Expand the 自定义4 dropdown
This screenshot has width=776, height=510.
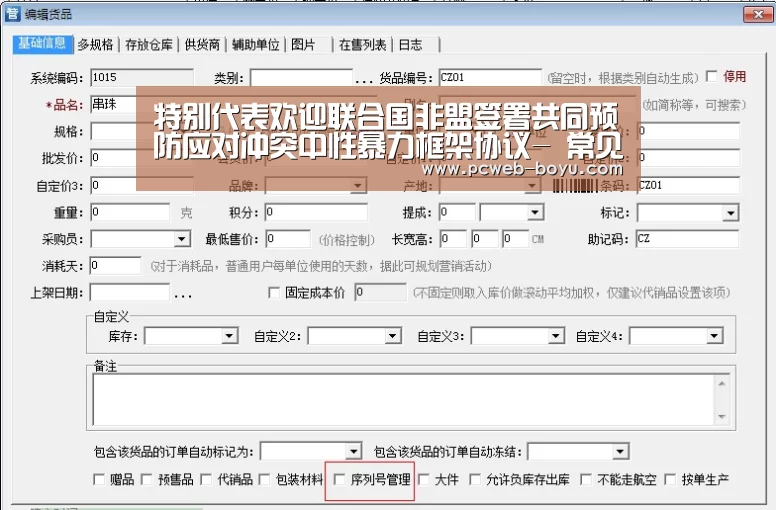click(x=714, y=336)
